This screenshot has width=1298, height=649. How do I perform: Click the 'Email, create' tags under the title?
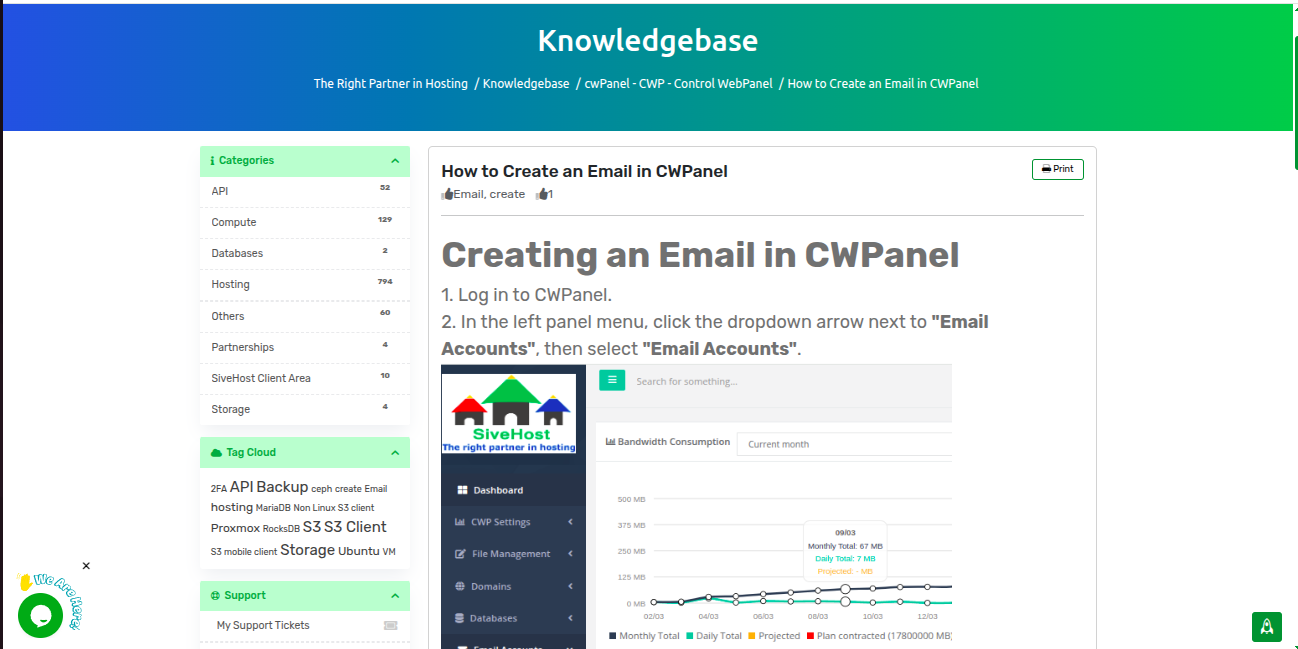click(489, 194)
